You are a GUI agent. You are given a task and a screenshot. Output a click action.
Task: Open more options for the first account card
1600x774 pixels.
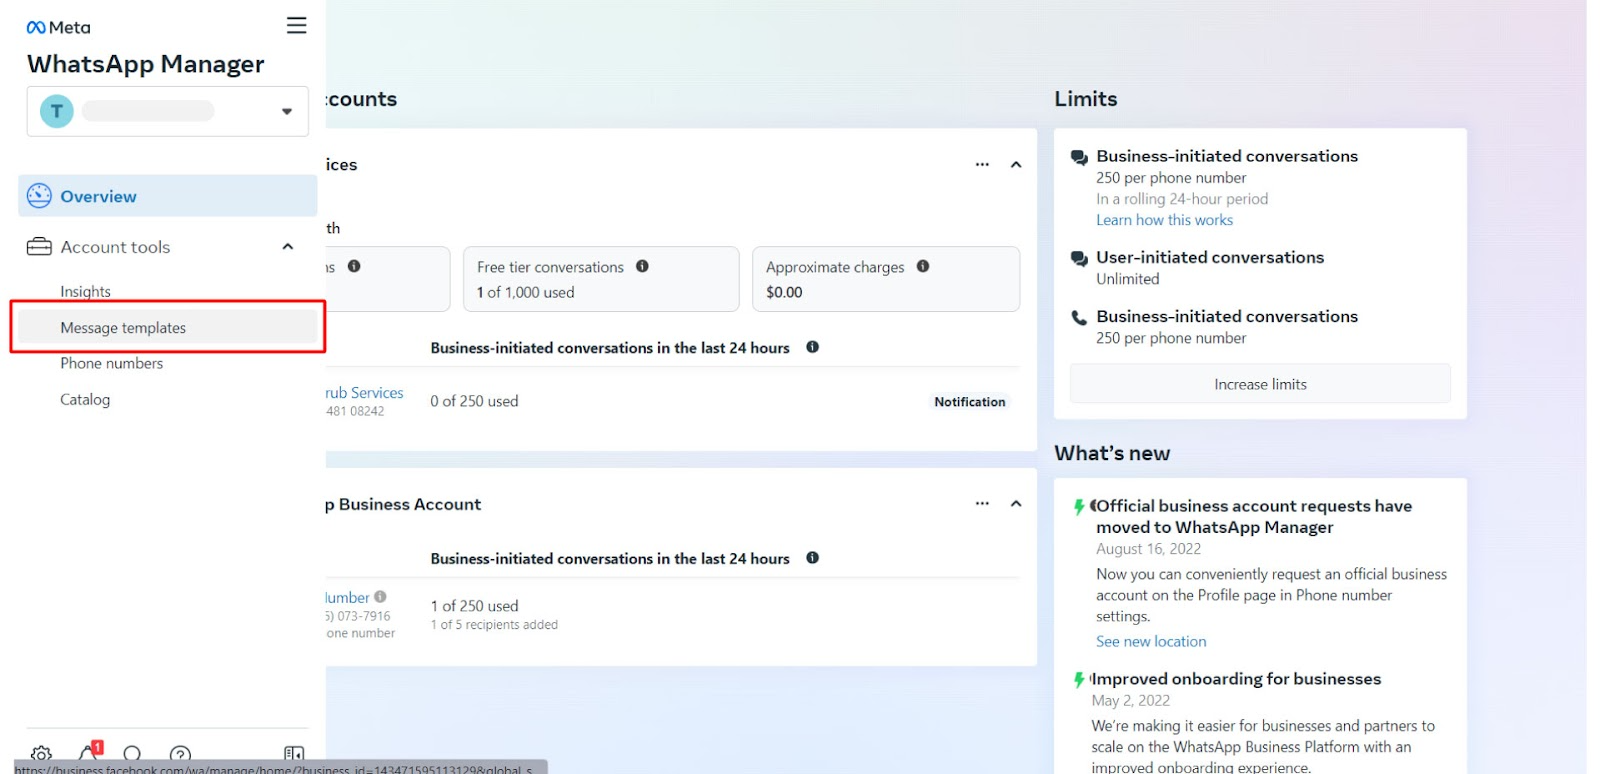click(982, 164)
